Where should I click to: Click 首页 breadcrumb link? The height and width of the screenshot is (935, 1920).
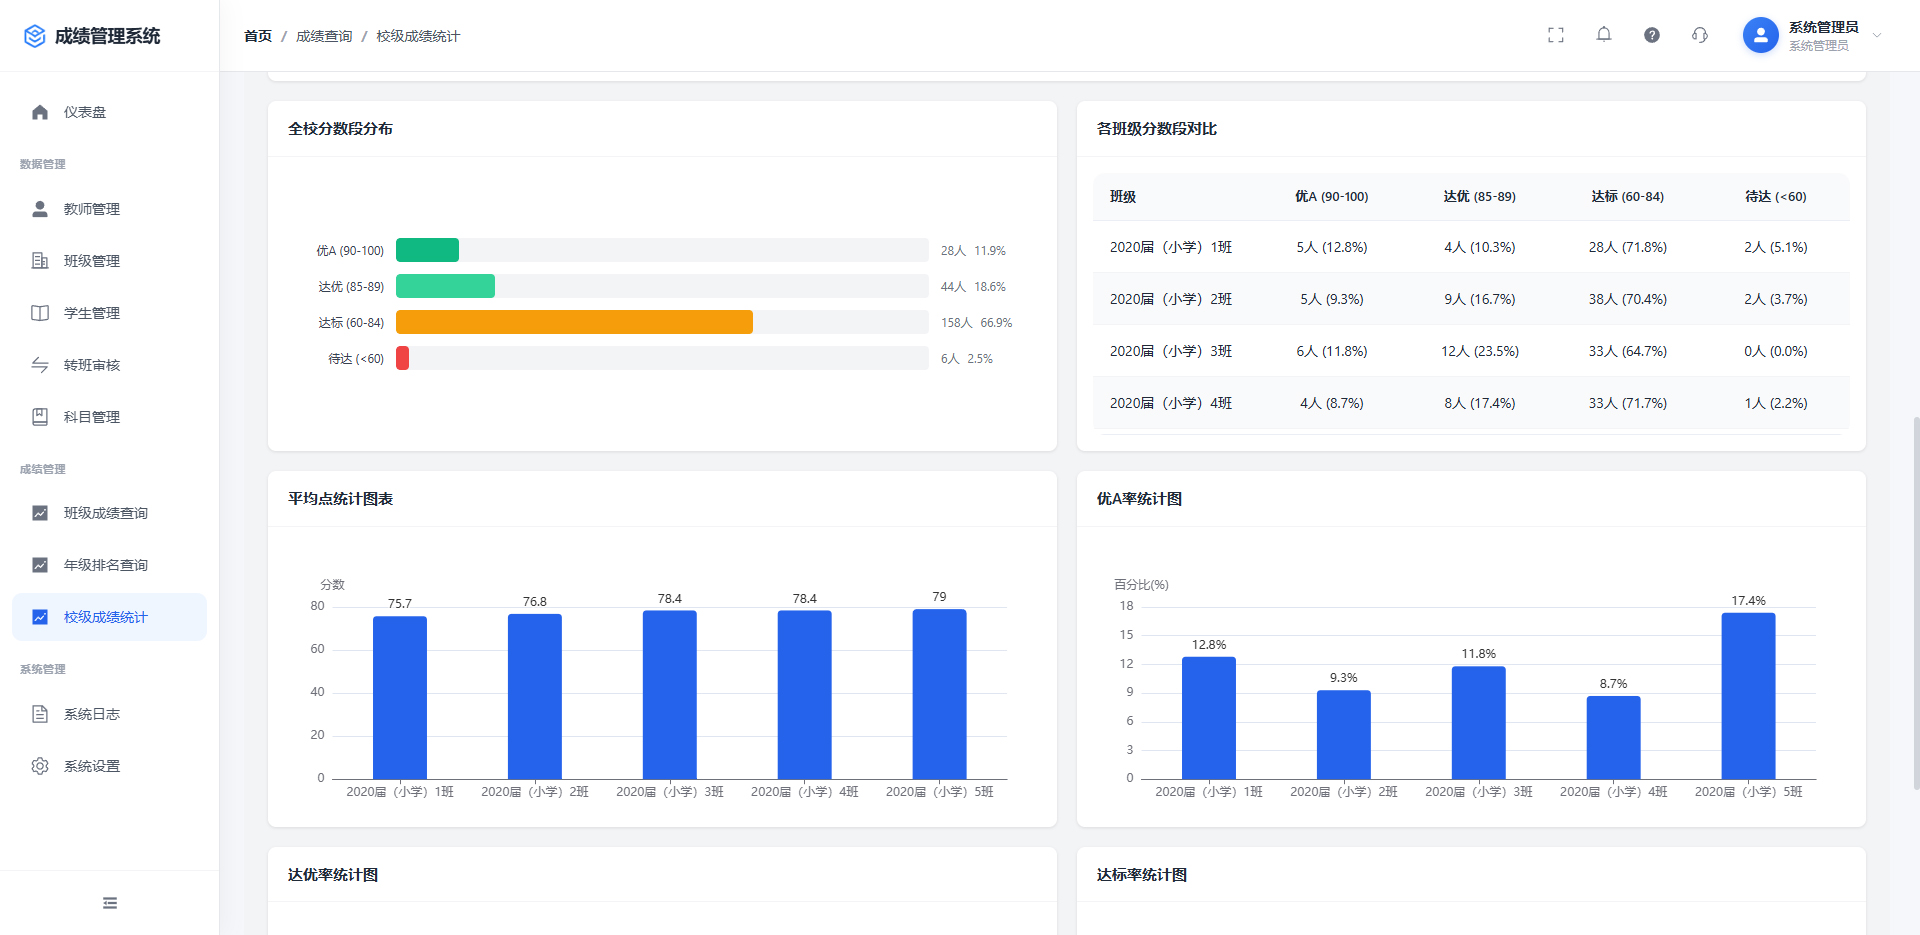(258, 36)
